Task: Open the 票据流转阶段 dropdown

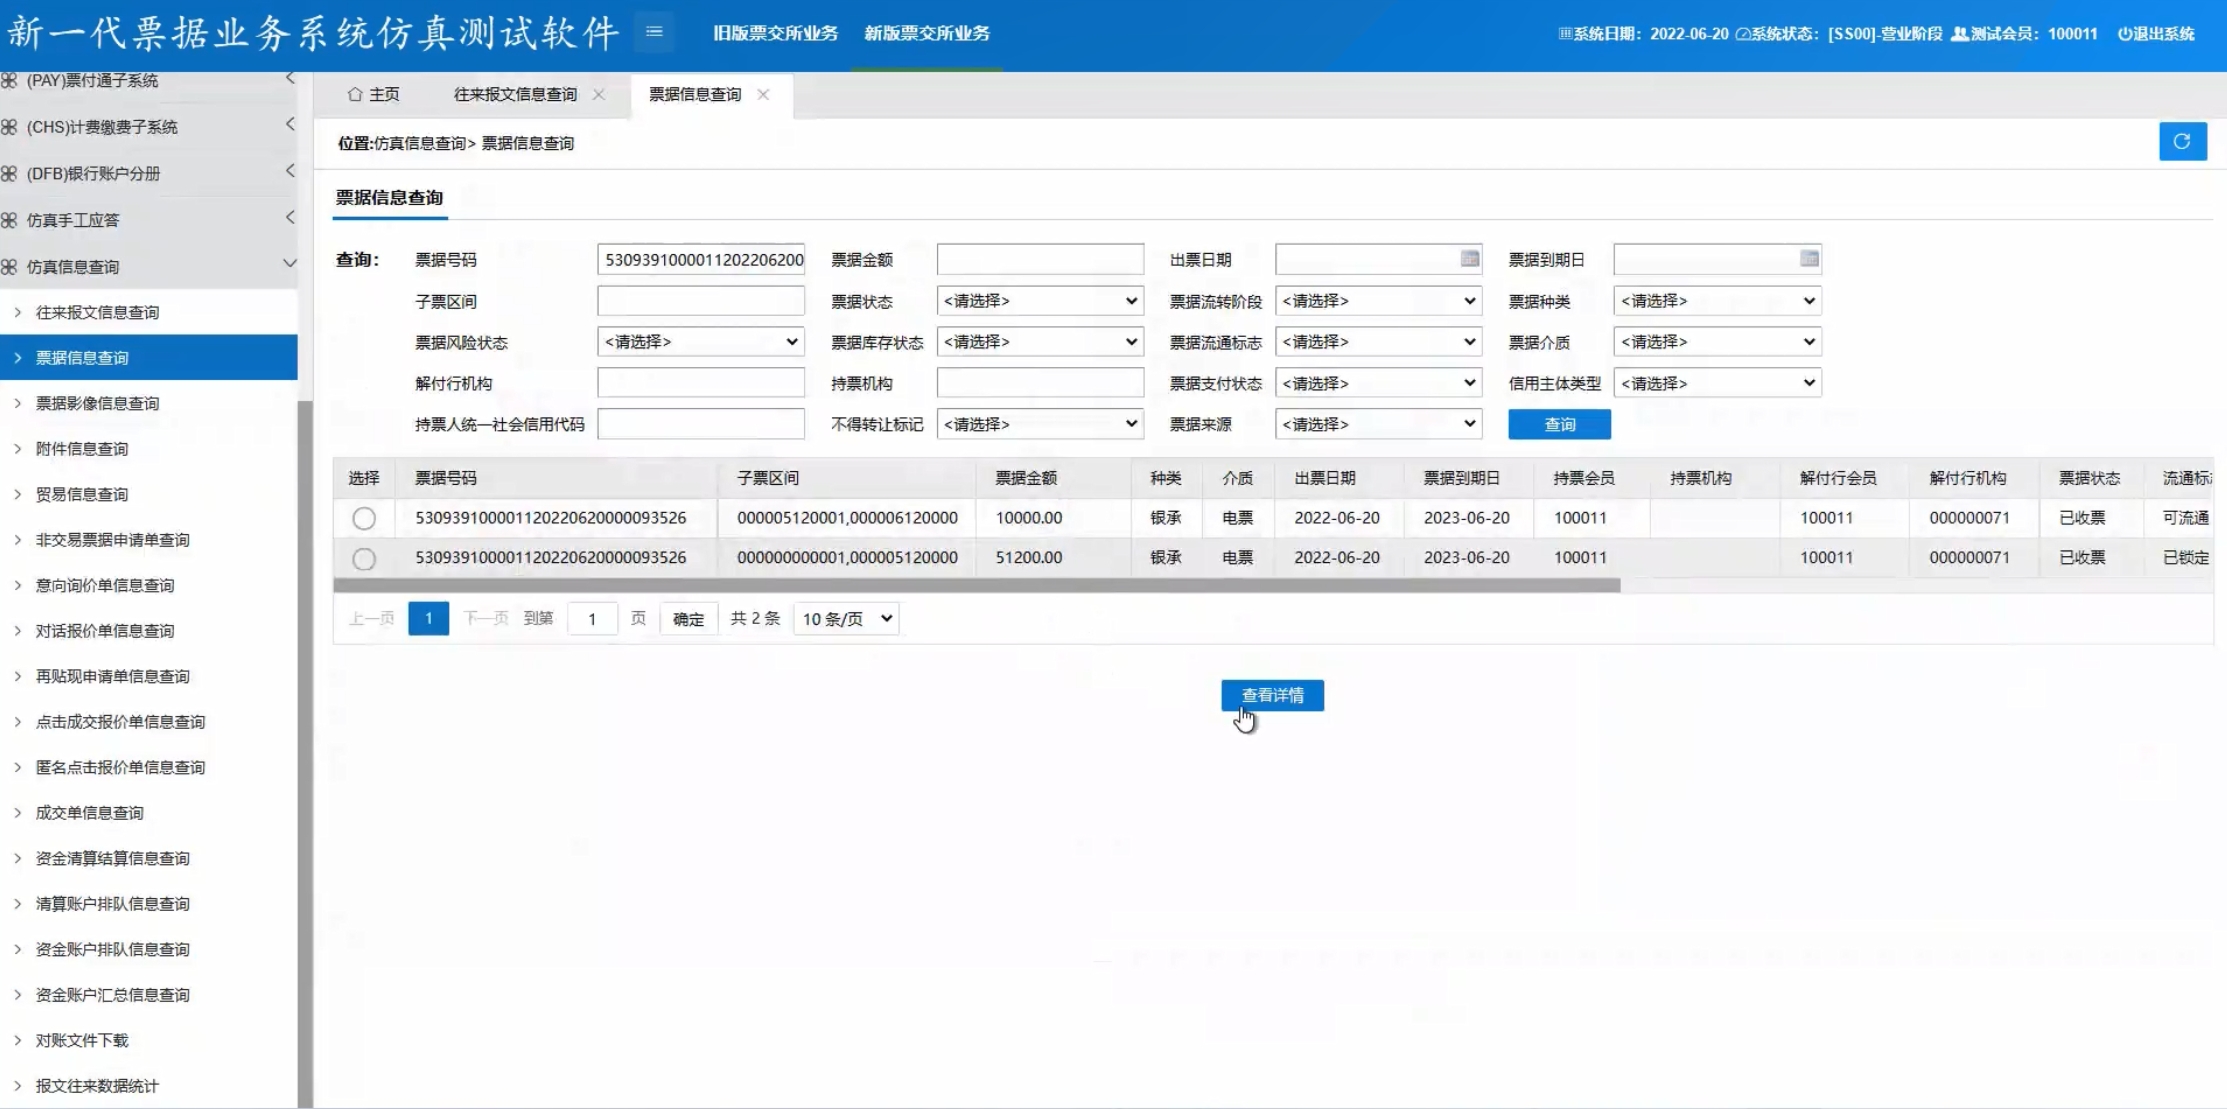Action: pos(1378,301)
